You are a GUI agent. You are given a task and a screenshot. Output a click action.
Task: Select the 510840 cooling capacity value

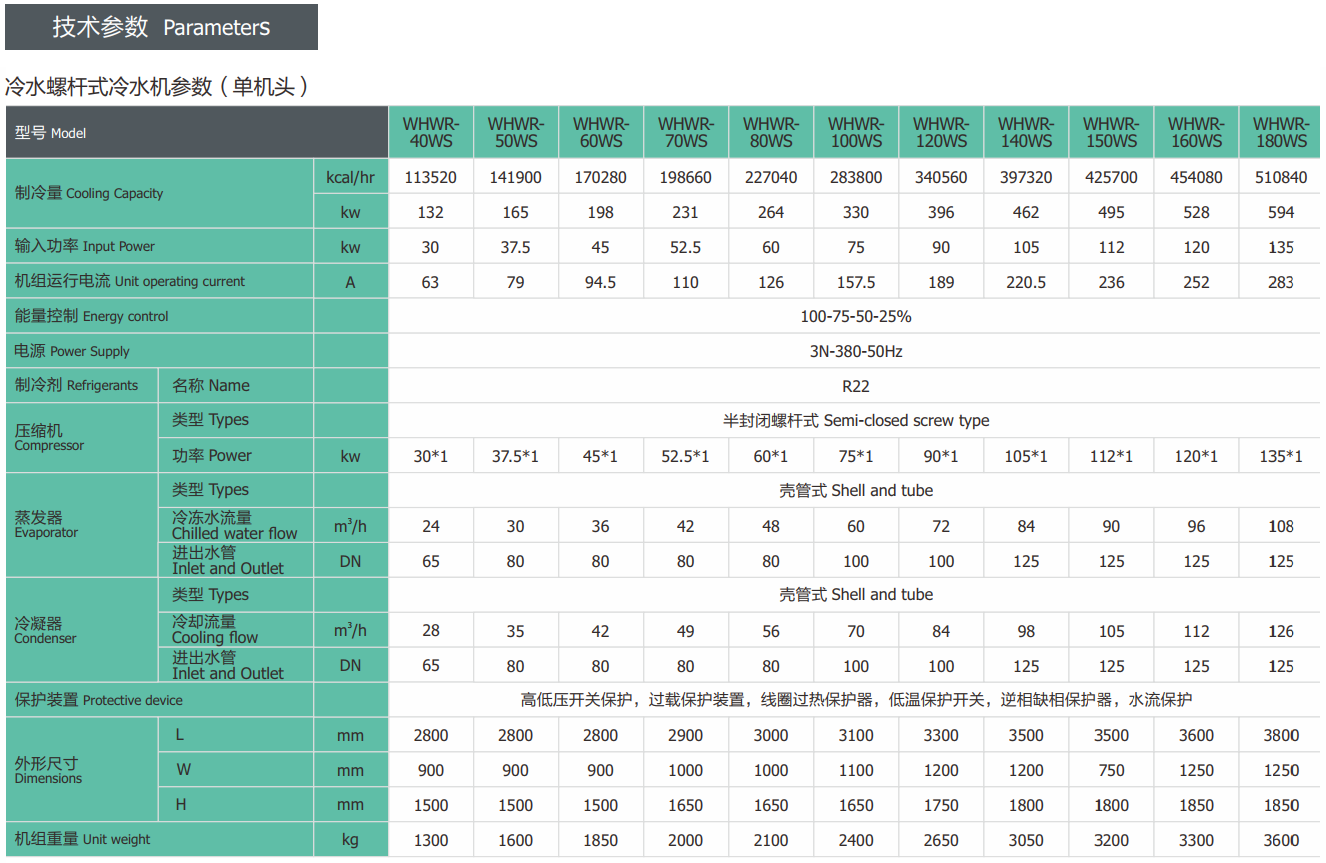[1280, 177]
